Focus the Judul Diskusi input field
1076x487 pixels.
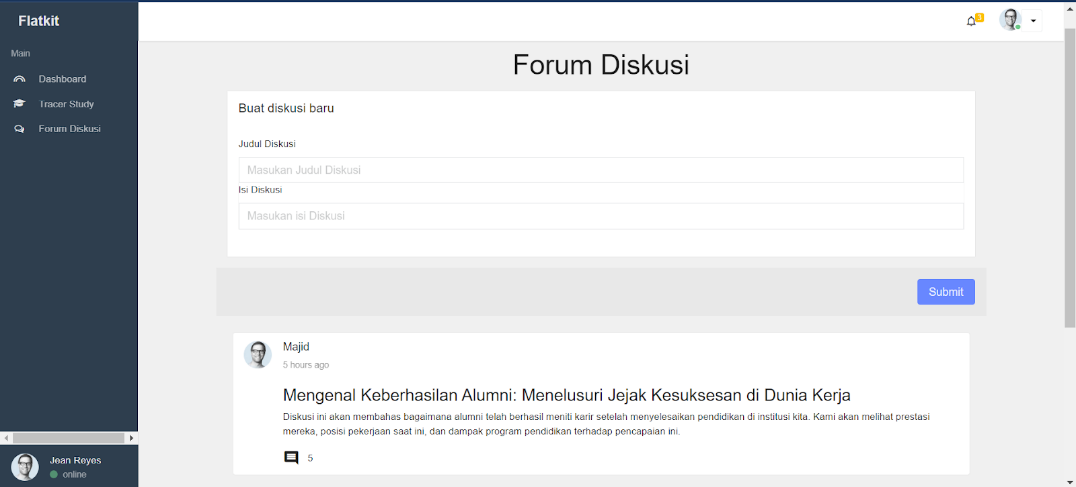point(600,170)
